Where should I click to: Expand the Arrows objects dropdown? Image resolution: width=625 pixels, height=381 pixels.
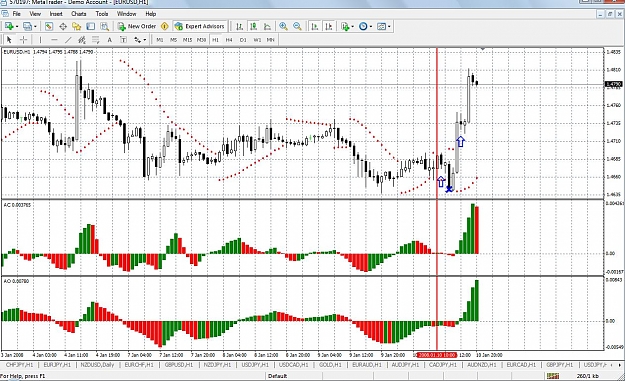[x=145, y=40]
